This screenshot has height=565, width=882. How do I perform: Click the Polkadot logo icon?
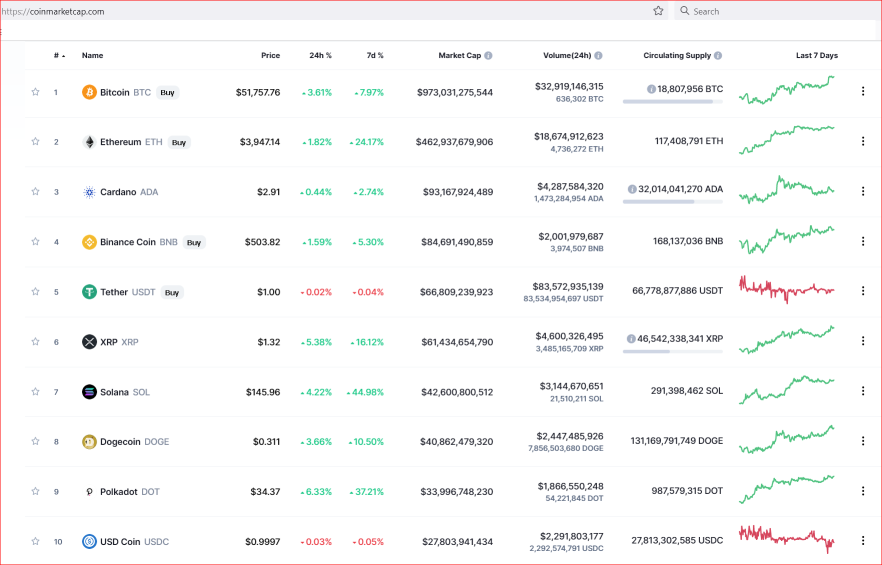click(x=89, y=491)
